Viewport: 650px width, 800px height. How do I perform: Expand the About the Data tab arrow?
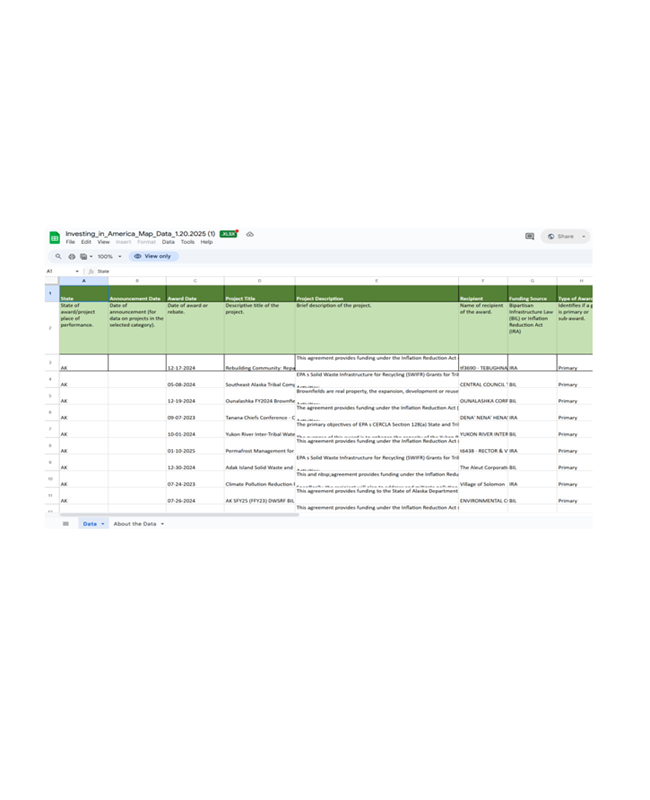coord(162,524)
